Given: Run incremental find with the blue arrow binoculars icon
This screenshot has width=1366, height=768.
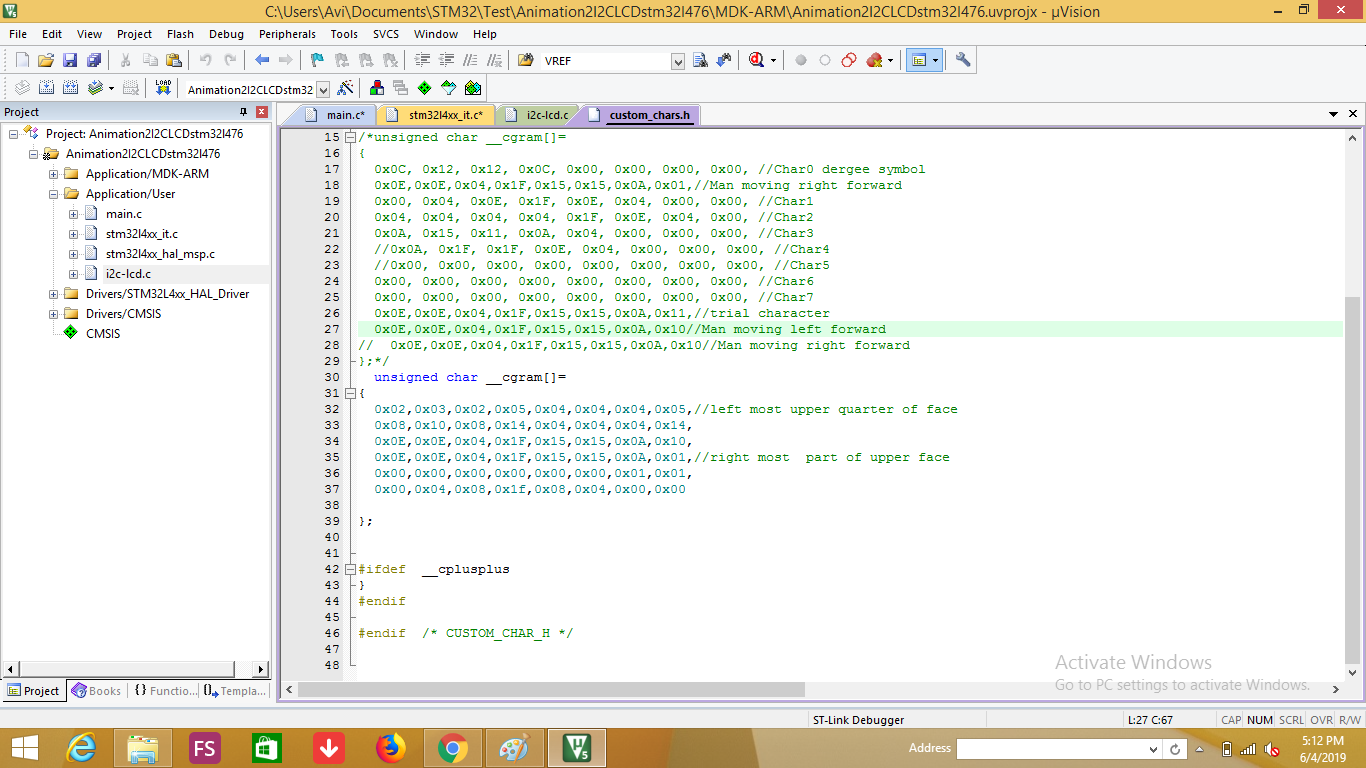Looking at the screenshot, I should tap(724, 60).
